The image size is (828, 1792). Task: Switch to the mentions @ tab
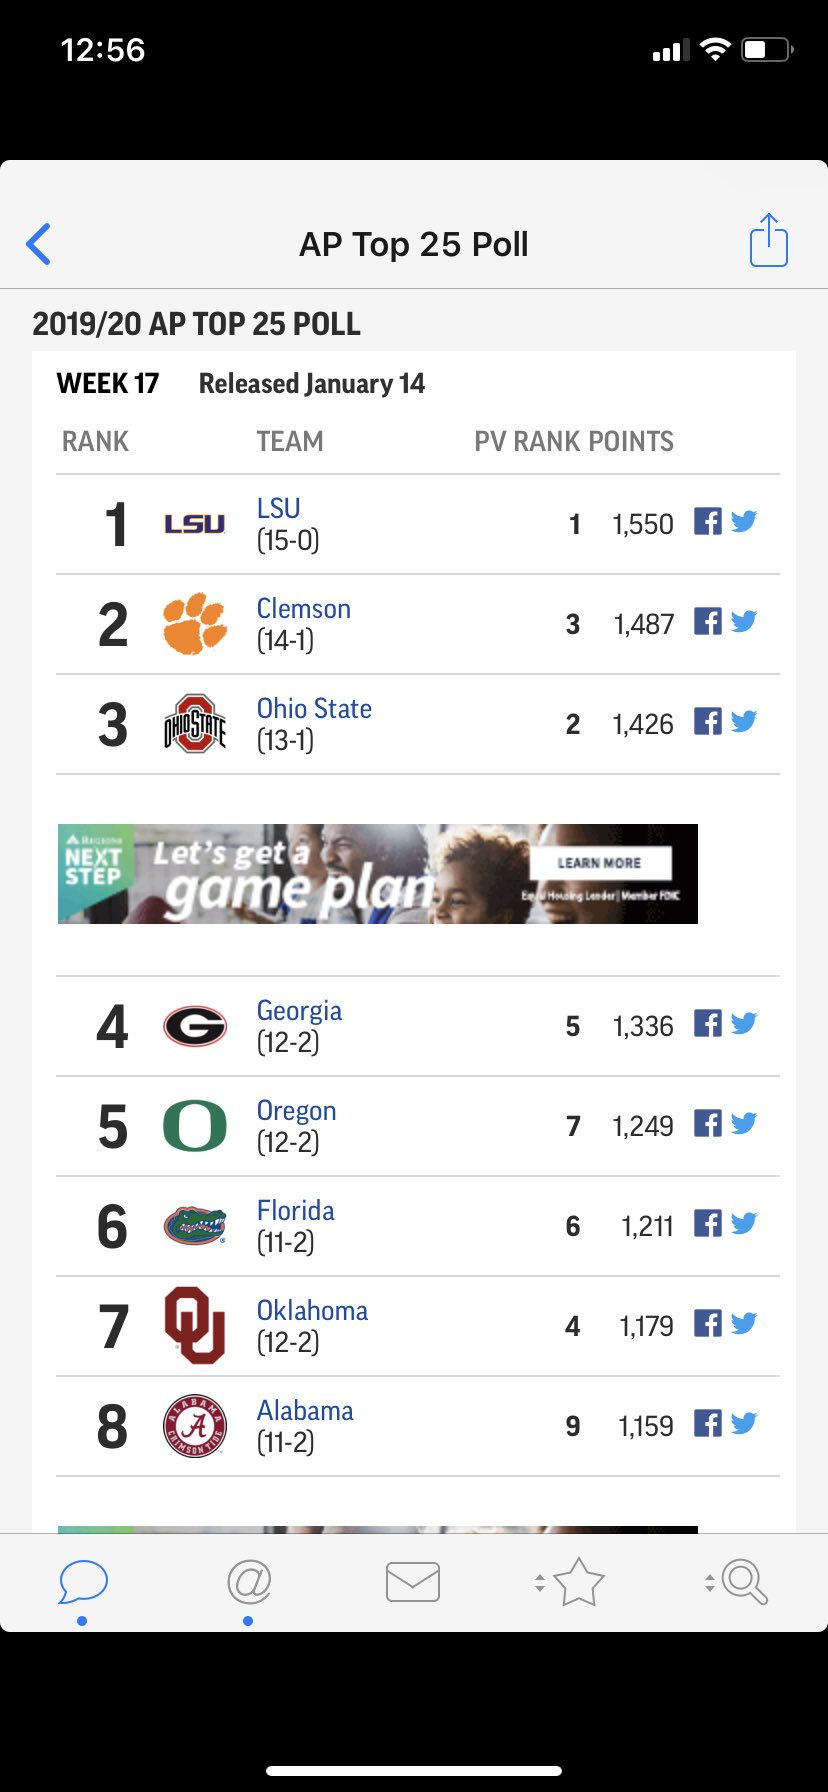[x=249, y=1582]
